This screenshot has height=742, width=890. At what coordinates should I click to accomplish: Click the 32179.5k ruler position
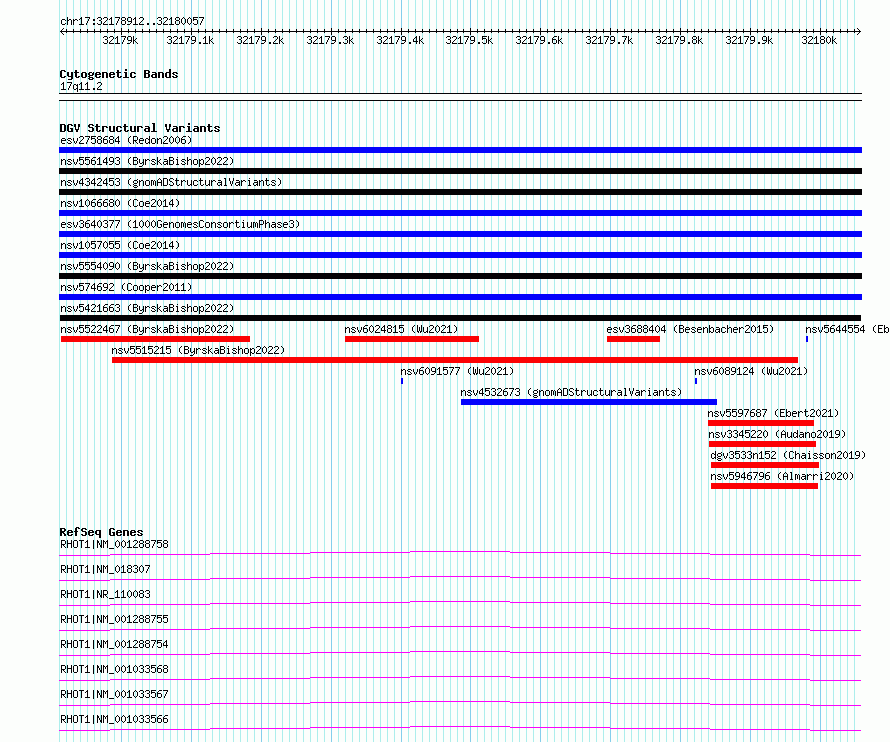(x=469, y=40)
